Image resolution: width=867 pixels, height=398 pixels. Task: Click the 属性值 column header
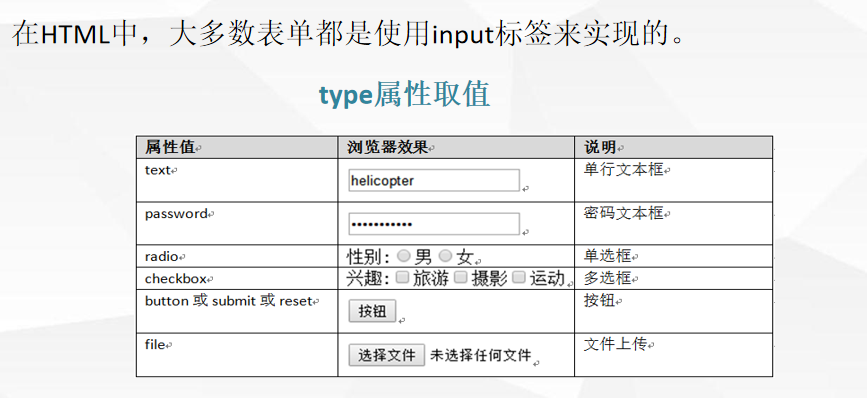(237, 147)
